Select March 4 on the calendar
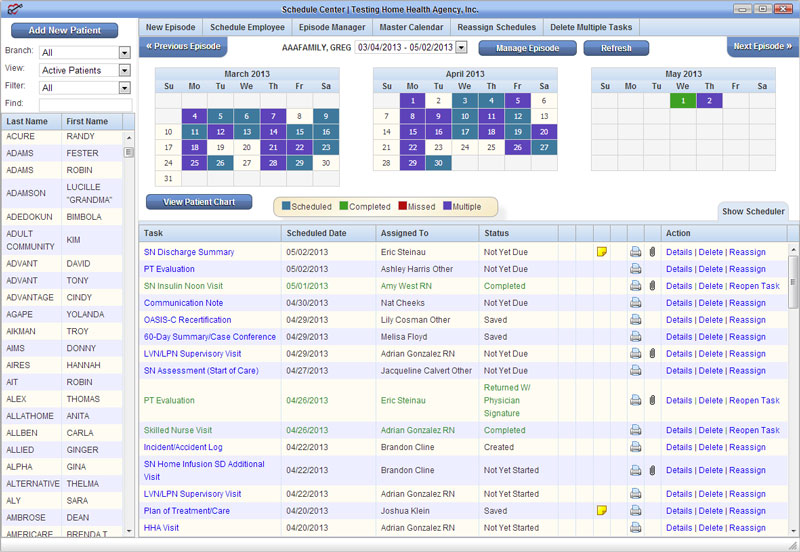This screenshot has width=800, height=552. tap(194, 116)
